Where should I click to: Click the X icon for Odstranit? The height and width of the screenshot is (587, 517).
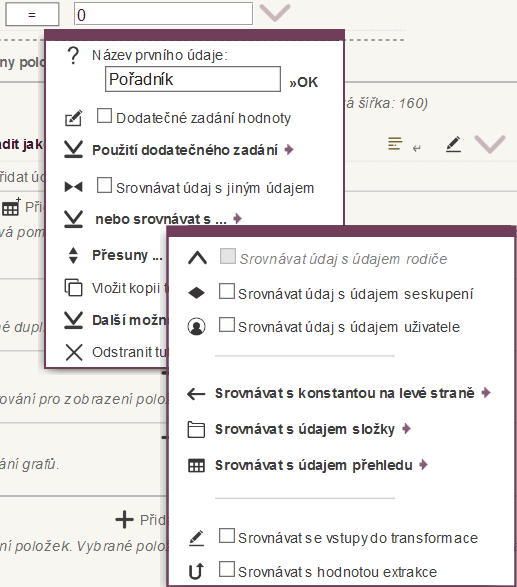click(74, 352)
